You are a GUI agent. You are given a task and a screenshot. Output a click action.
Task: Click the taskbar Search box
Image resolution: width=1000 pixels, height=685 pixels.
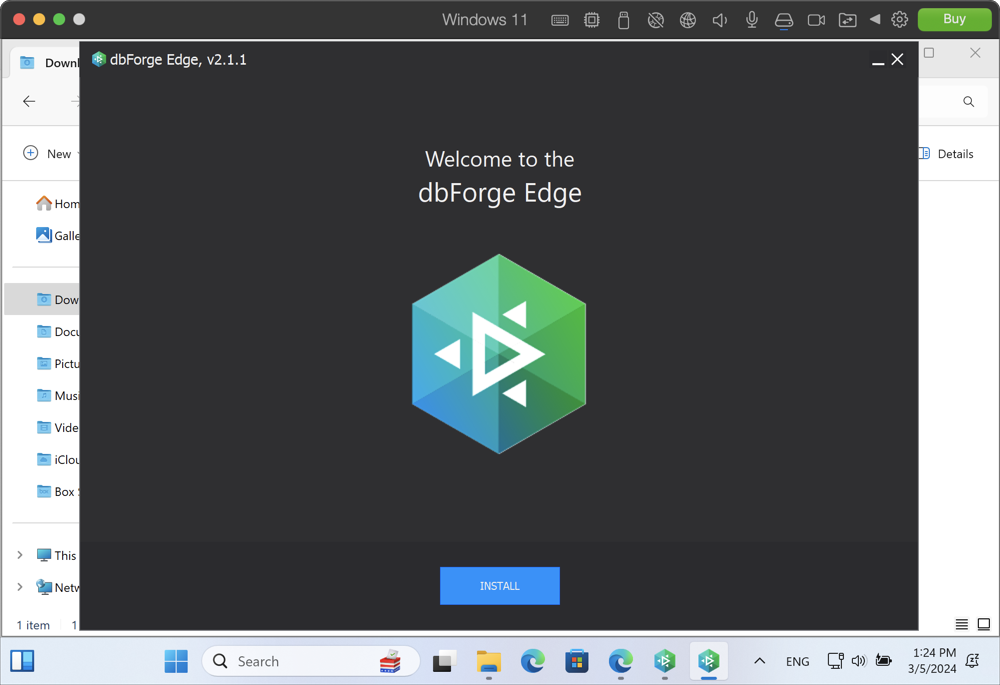pos(311,661)
